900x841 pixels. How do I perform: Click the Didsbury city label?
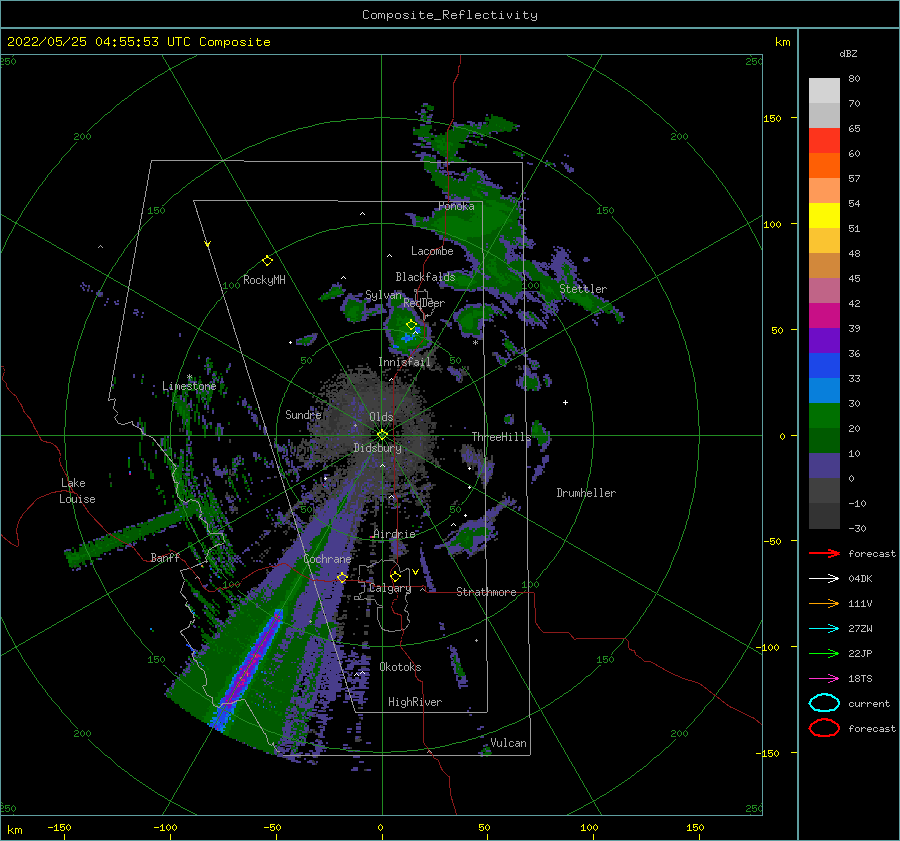click(x=377, y=448)
